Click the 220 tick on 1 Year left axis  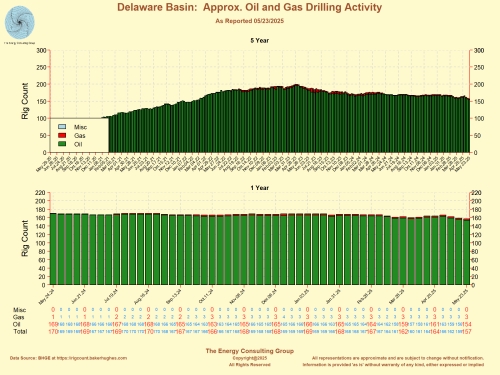(x=40, y=193)
